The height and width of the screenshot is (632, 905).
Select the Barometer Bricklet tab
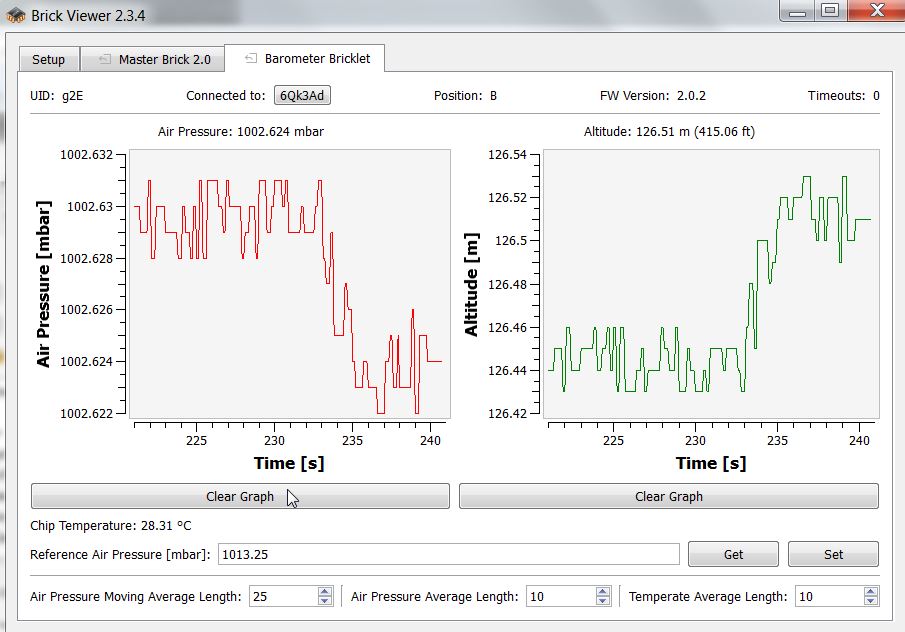click(316, 59)
